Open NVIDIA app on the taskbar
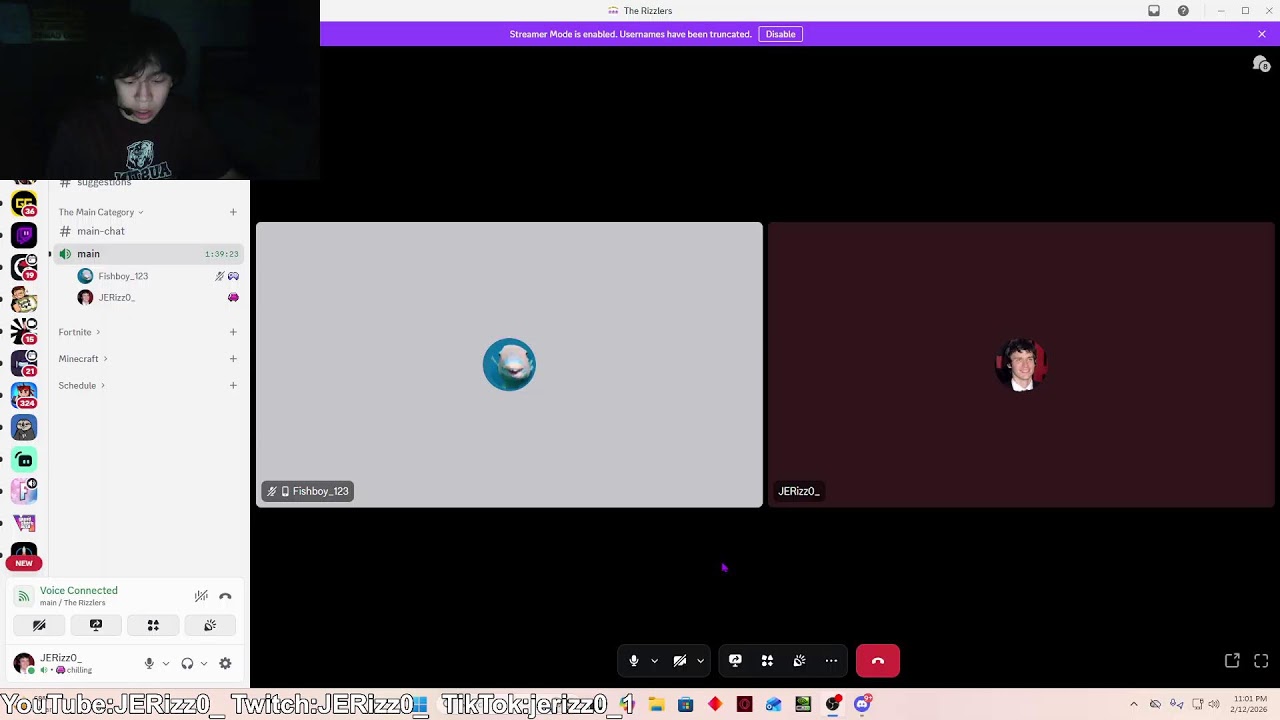 [803, 705]
